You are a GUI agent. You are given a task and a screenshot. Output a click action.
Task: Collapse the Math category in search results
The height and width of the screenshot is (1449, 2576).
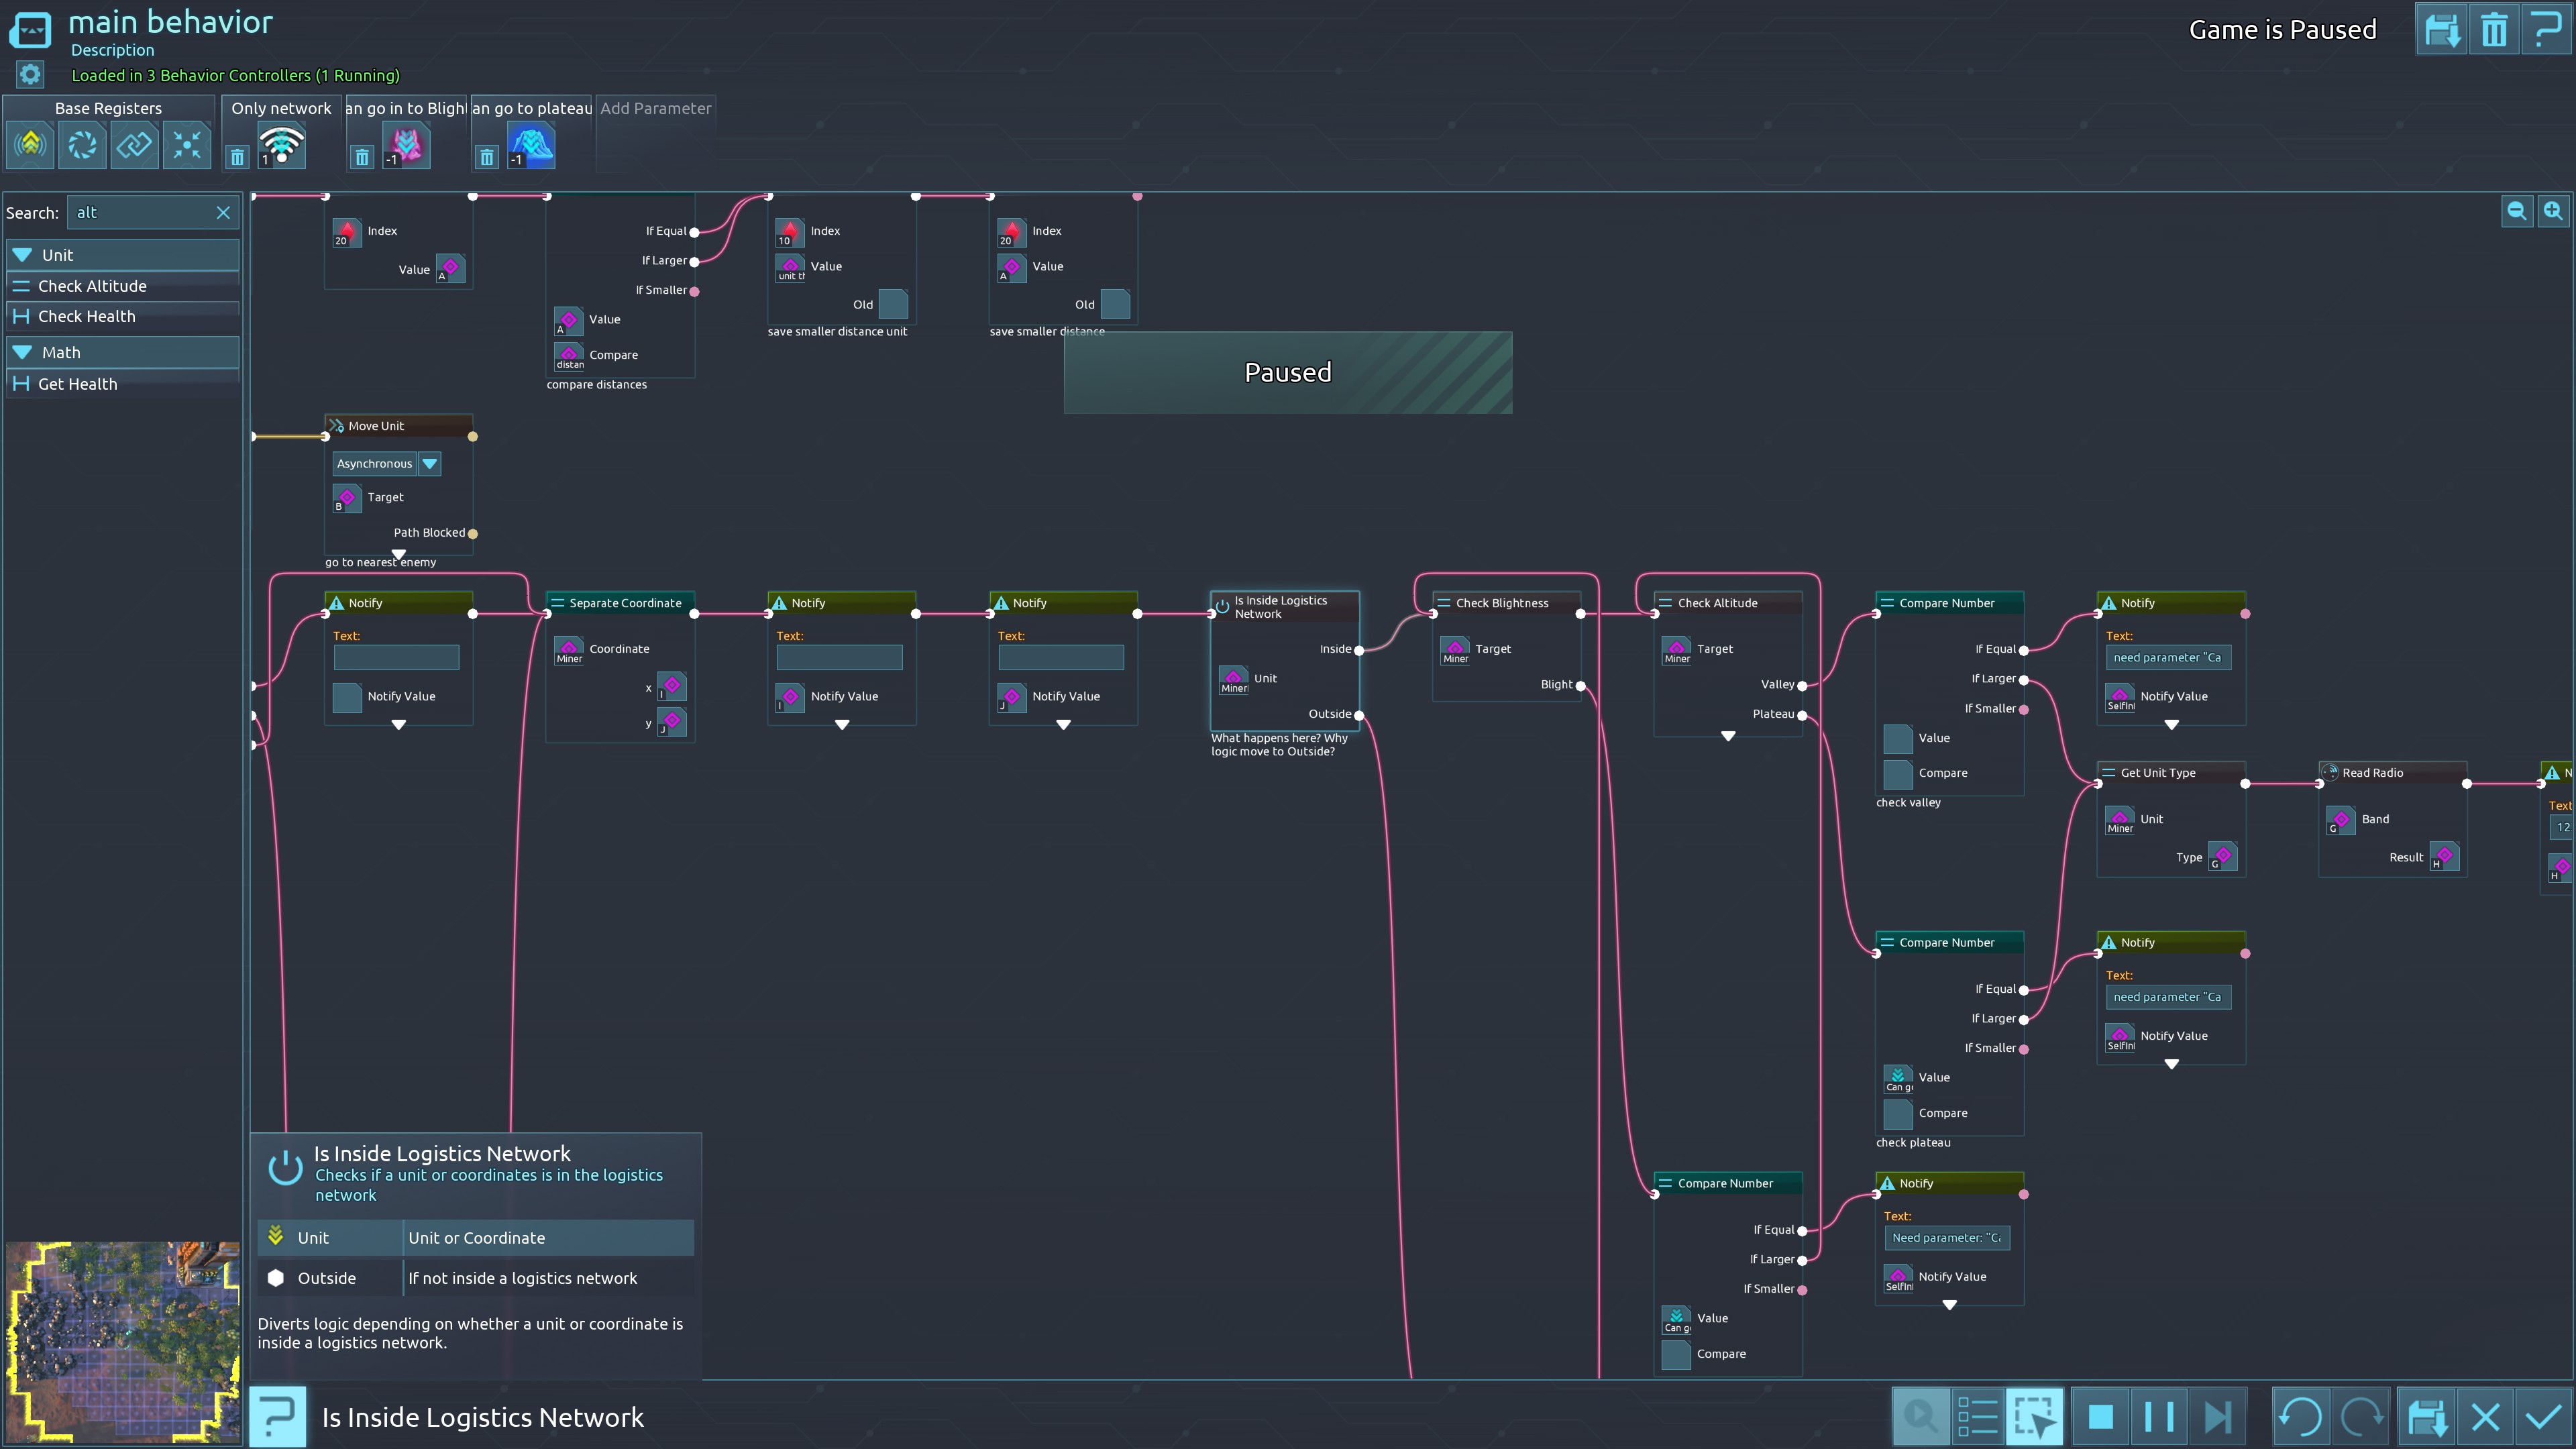click(22, 352)
